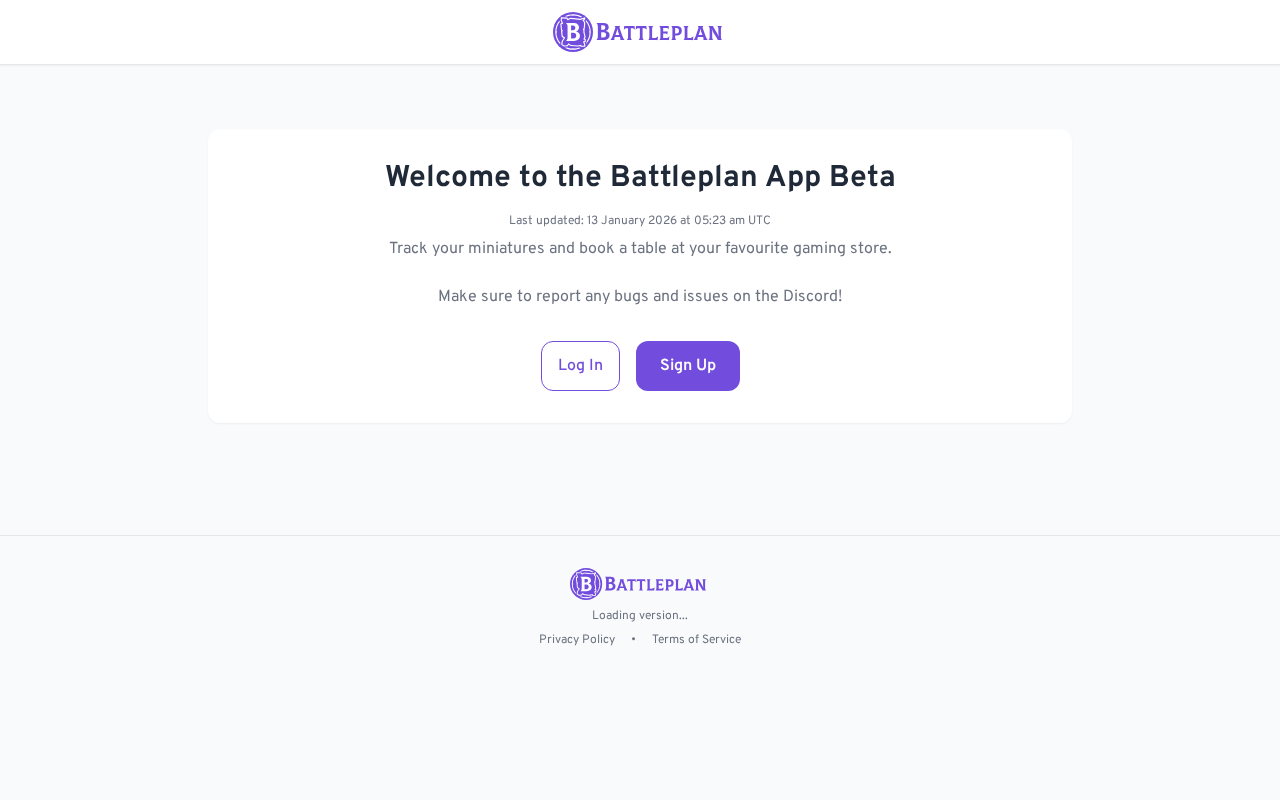Open the Privacy Policy link
This screenshot has width=1280, height=800.
pyautogui.click(x=577, y=640)
